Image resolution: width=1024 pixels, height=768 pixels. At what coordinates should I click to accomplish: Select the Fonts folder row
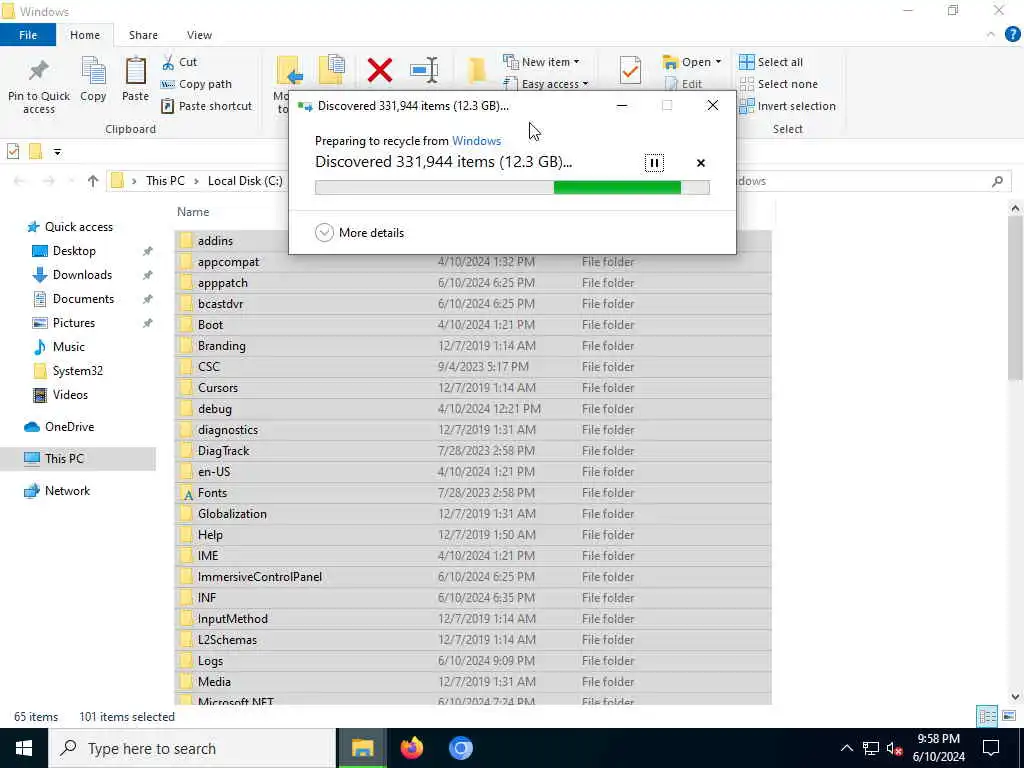pos(473,493)
